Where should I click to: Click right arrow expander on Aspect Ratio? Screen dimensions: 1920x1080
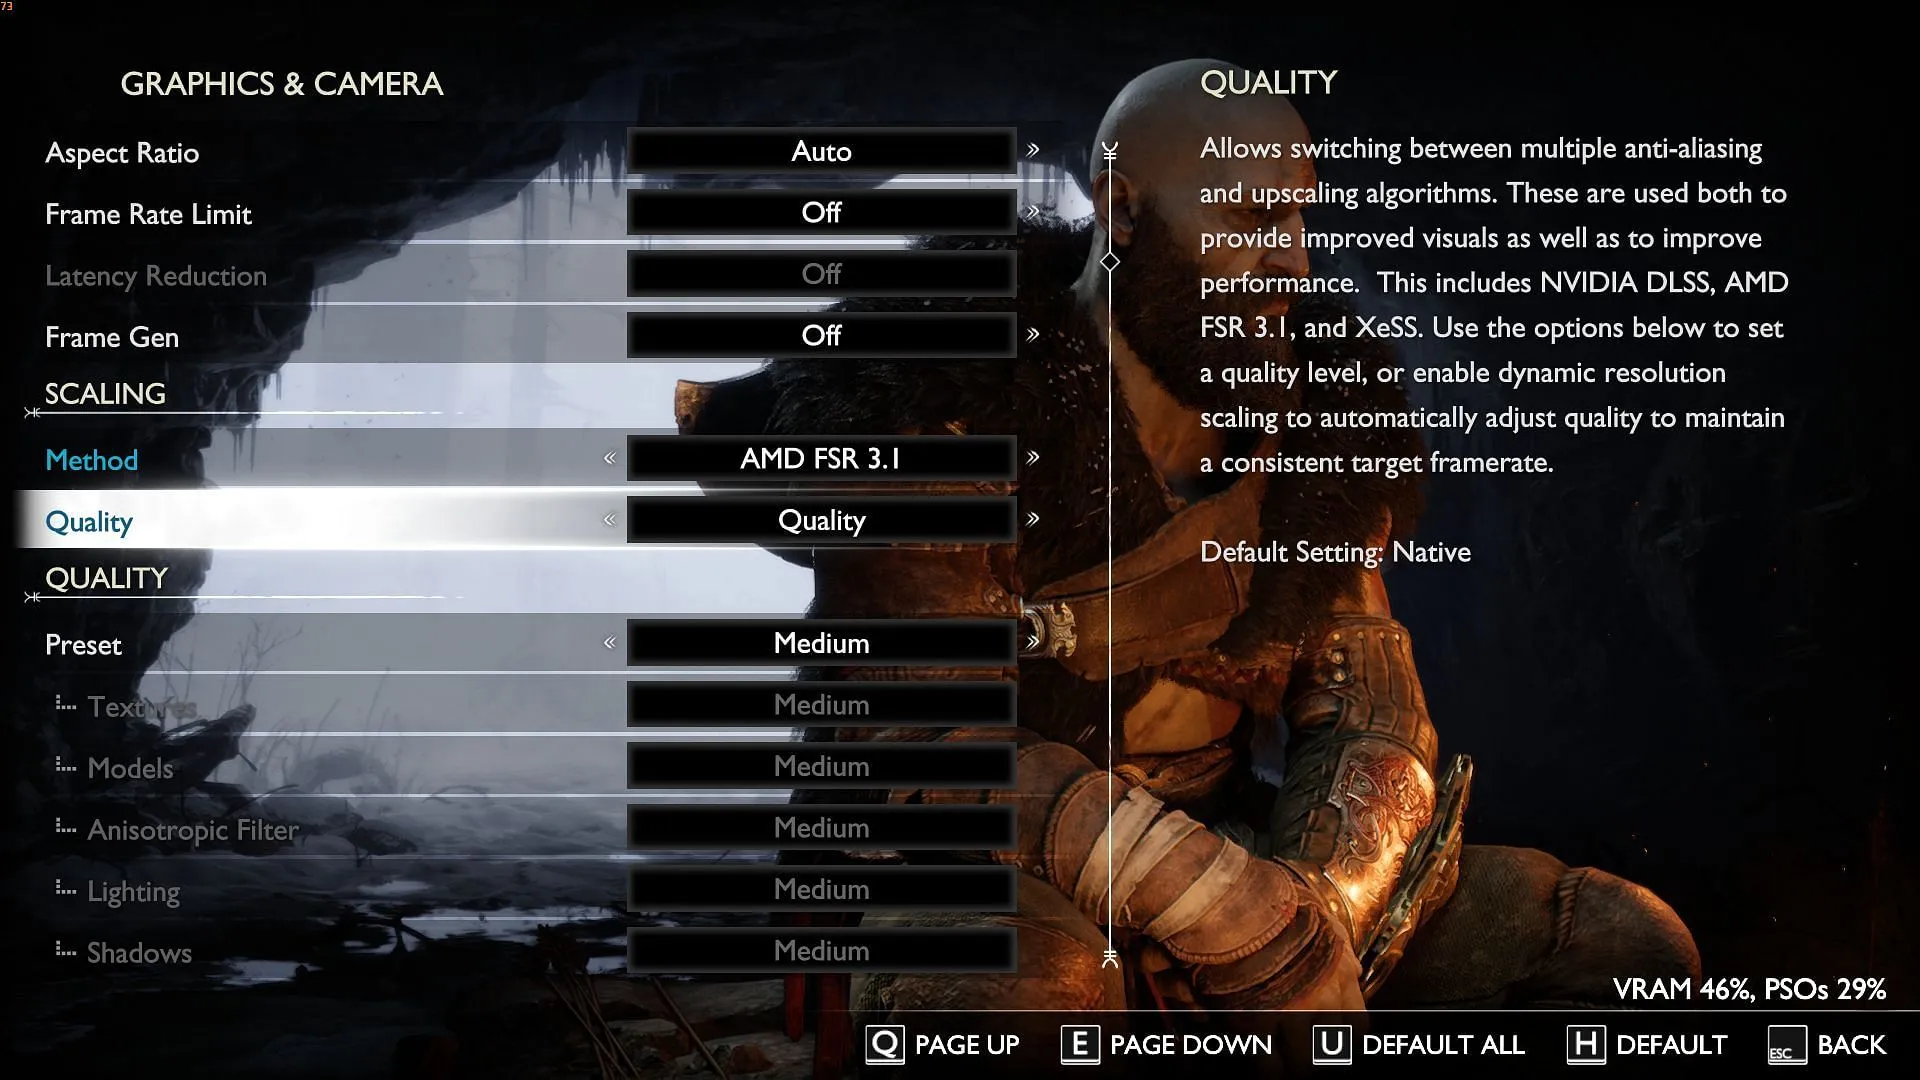tap(1034, 149)
